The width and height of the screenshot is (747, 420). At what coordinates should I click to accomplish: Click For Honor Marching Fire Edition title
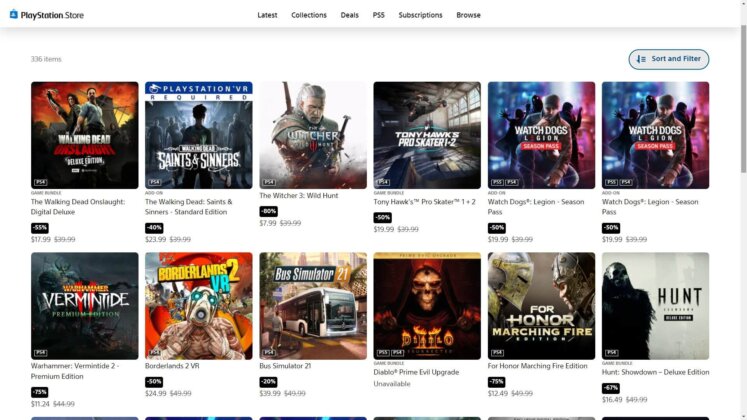[x=537, y=366]
